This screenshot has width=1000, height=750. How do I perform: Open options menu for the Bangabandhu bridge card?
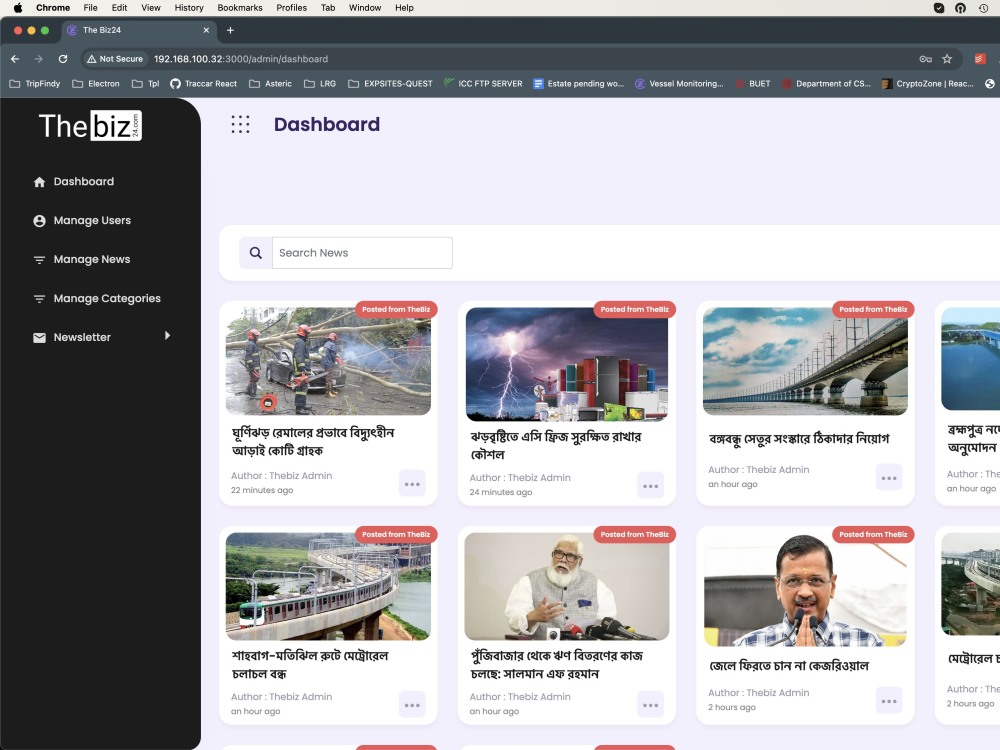[889, 478]
